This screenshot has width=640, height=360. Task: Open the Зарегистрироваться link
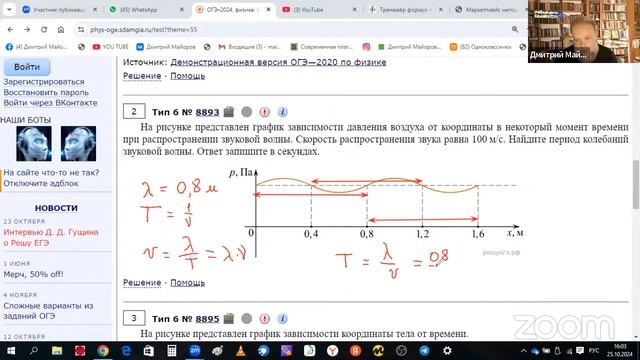[44, 82]
